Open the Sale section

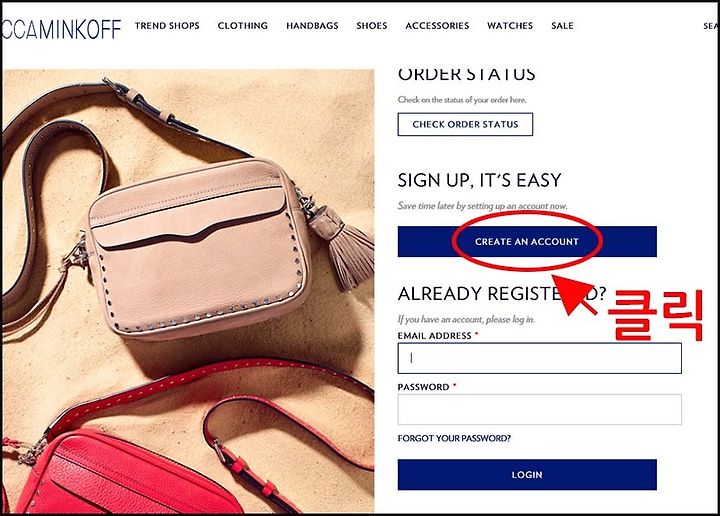(562, 26)
